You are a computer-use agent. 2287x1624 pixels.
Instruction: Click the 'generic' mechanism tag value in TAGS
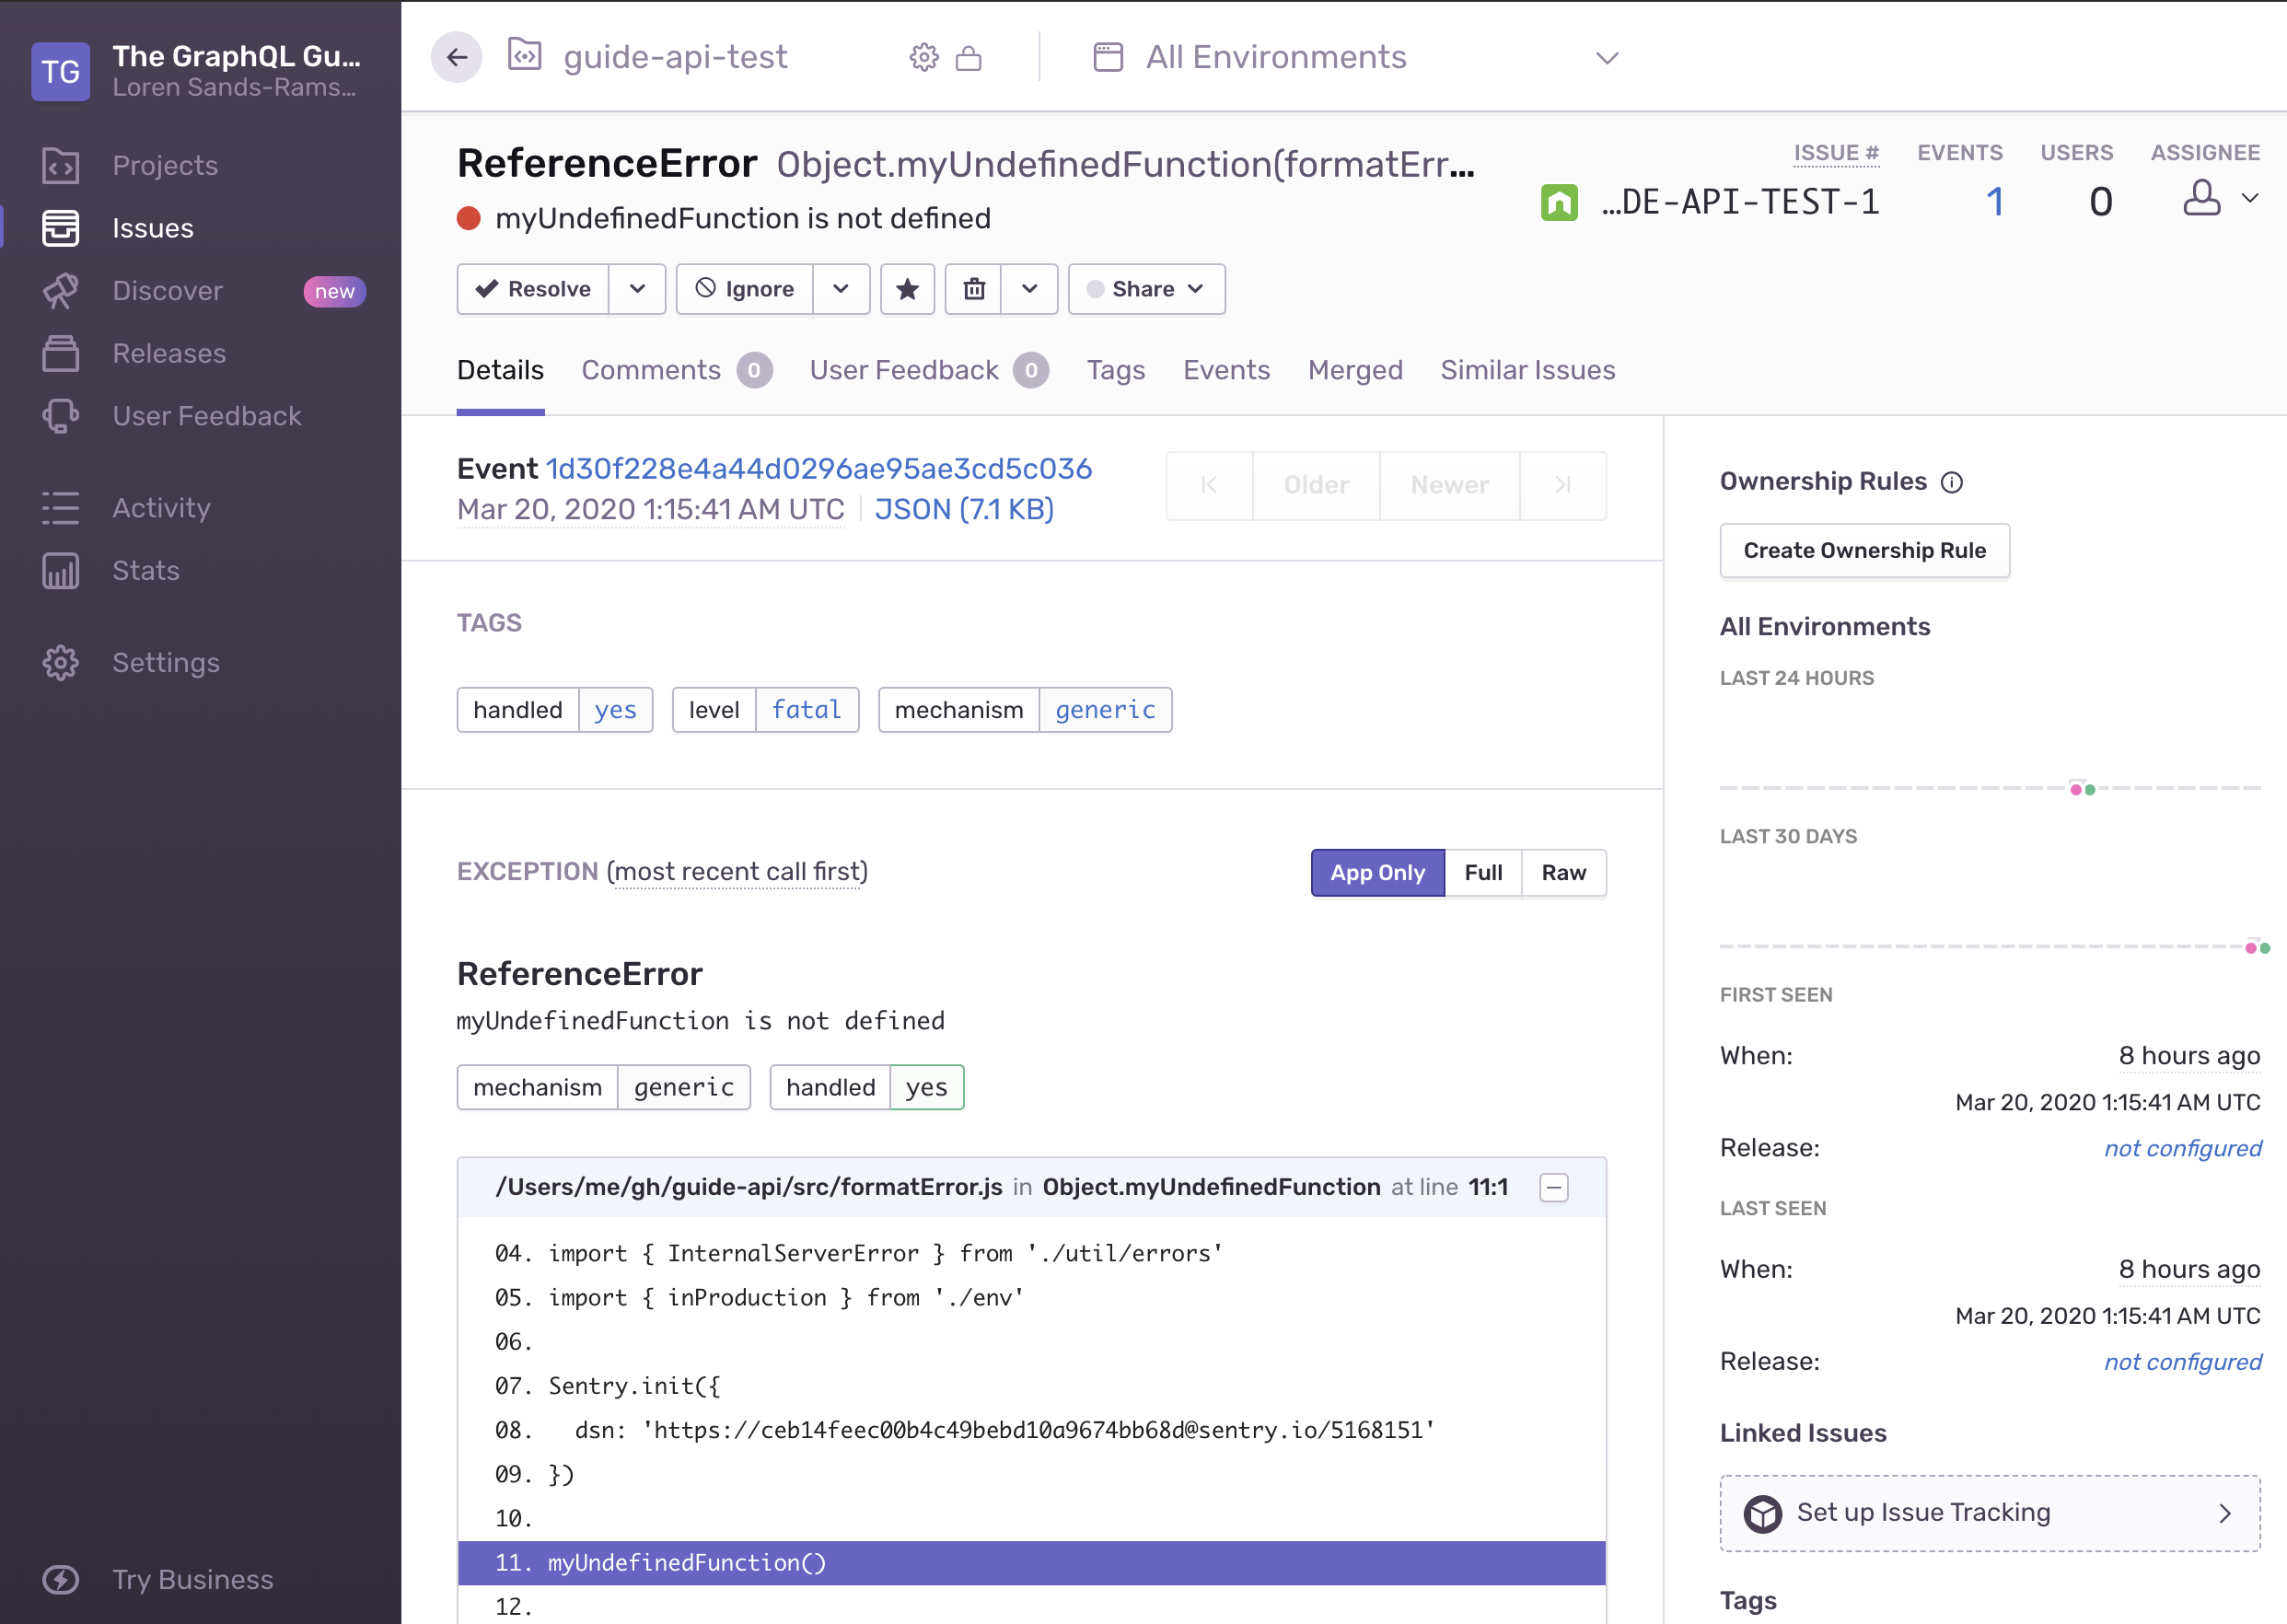pos(1105,710)
